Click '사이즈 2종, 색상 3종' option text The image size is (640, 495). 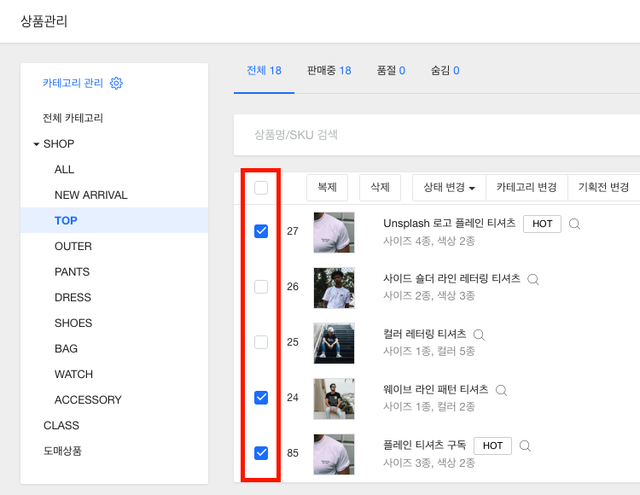click(429, 296)
